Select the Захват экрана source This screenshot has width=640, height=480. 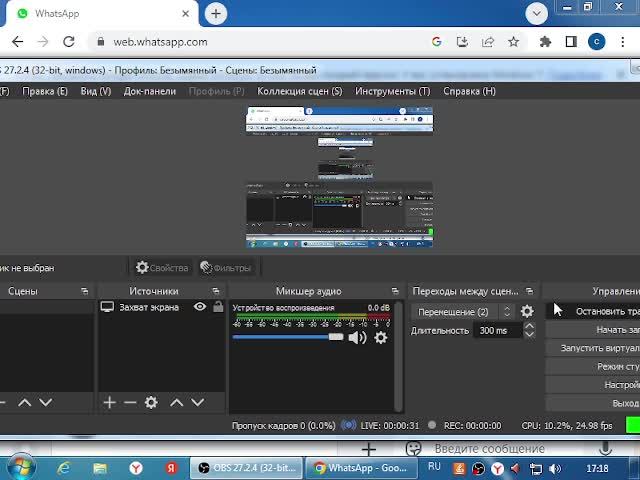(149, 307)
